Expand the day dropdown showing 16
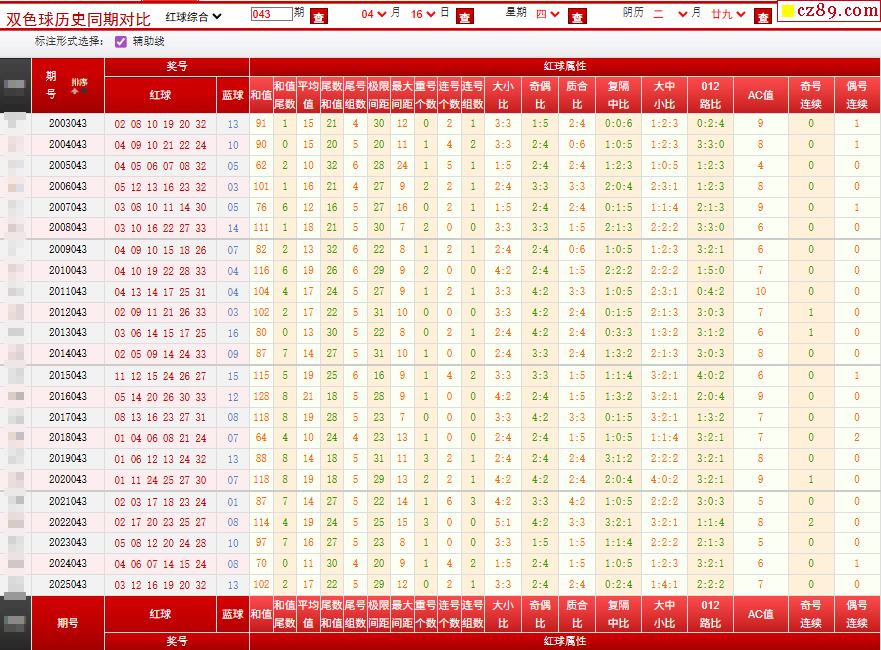 click(423, 14)
